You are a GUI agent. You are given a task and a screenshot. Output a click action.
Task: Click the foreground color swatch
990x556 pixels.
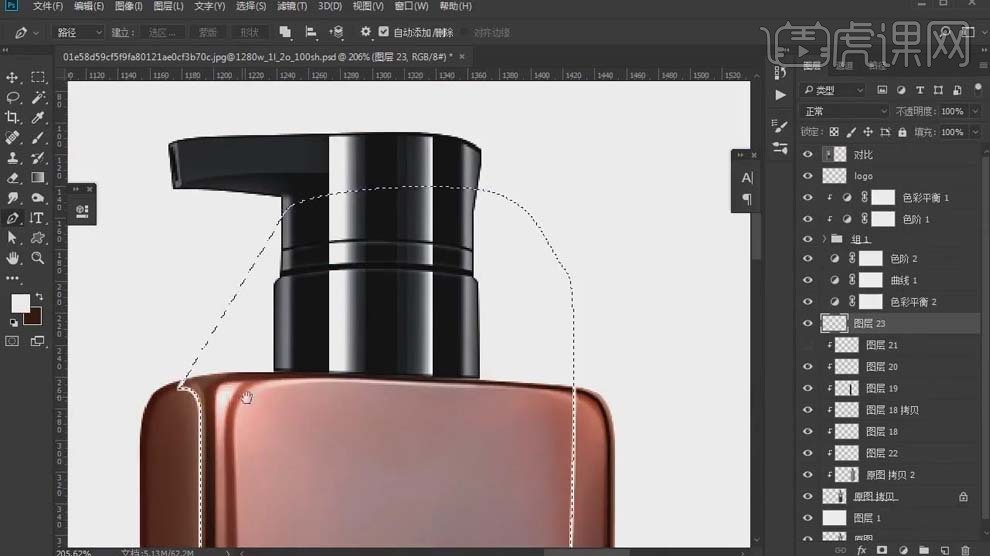pyautogui.click(x=20, y=302)
